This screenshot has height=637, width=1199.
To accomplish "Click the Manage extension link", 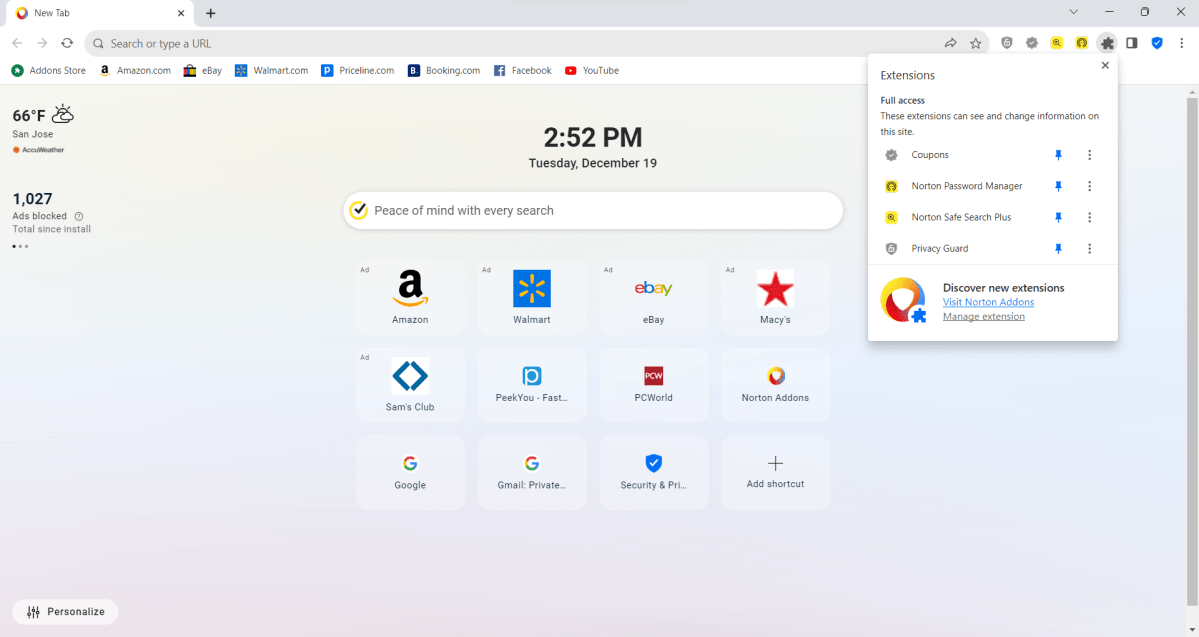I will point(983,317).
